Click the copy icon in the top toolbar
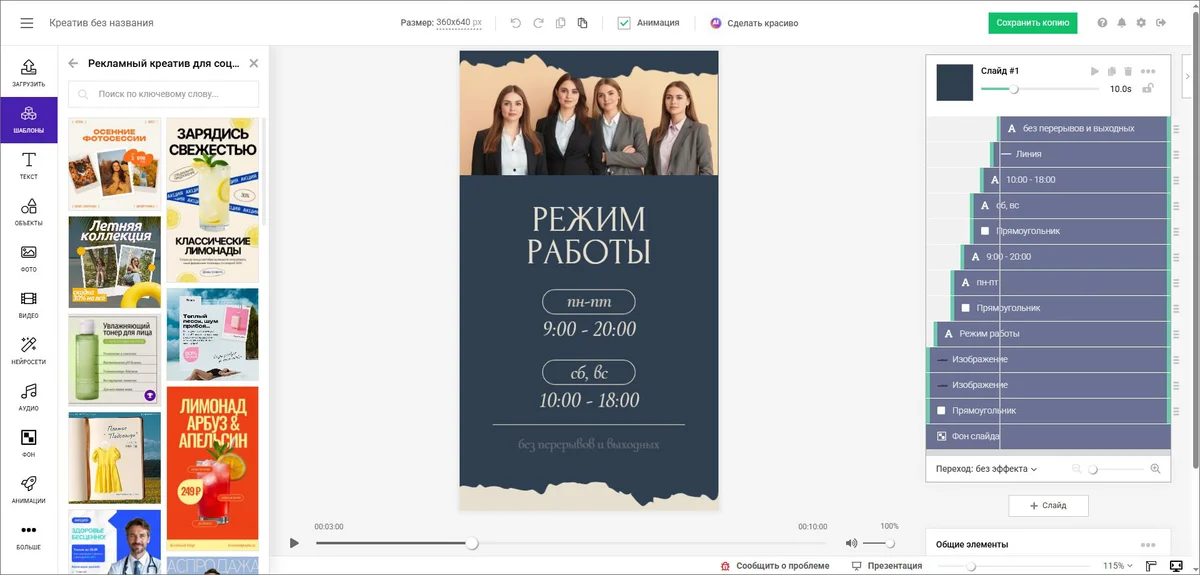The height and width of the screenshot is (575, 1200). (x=560, y=23)
